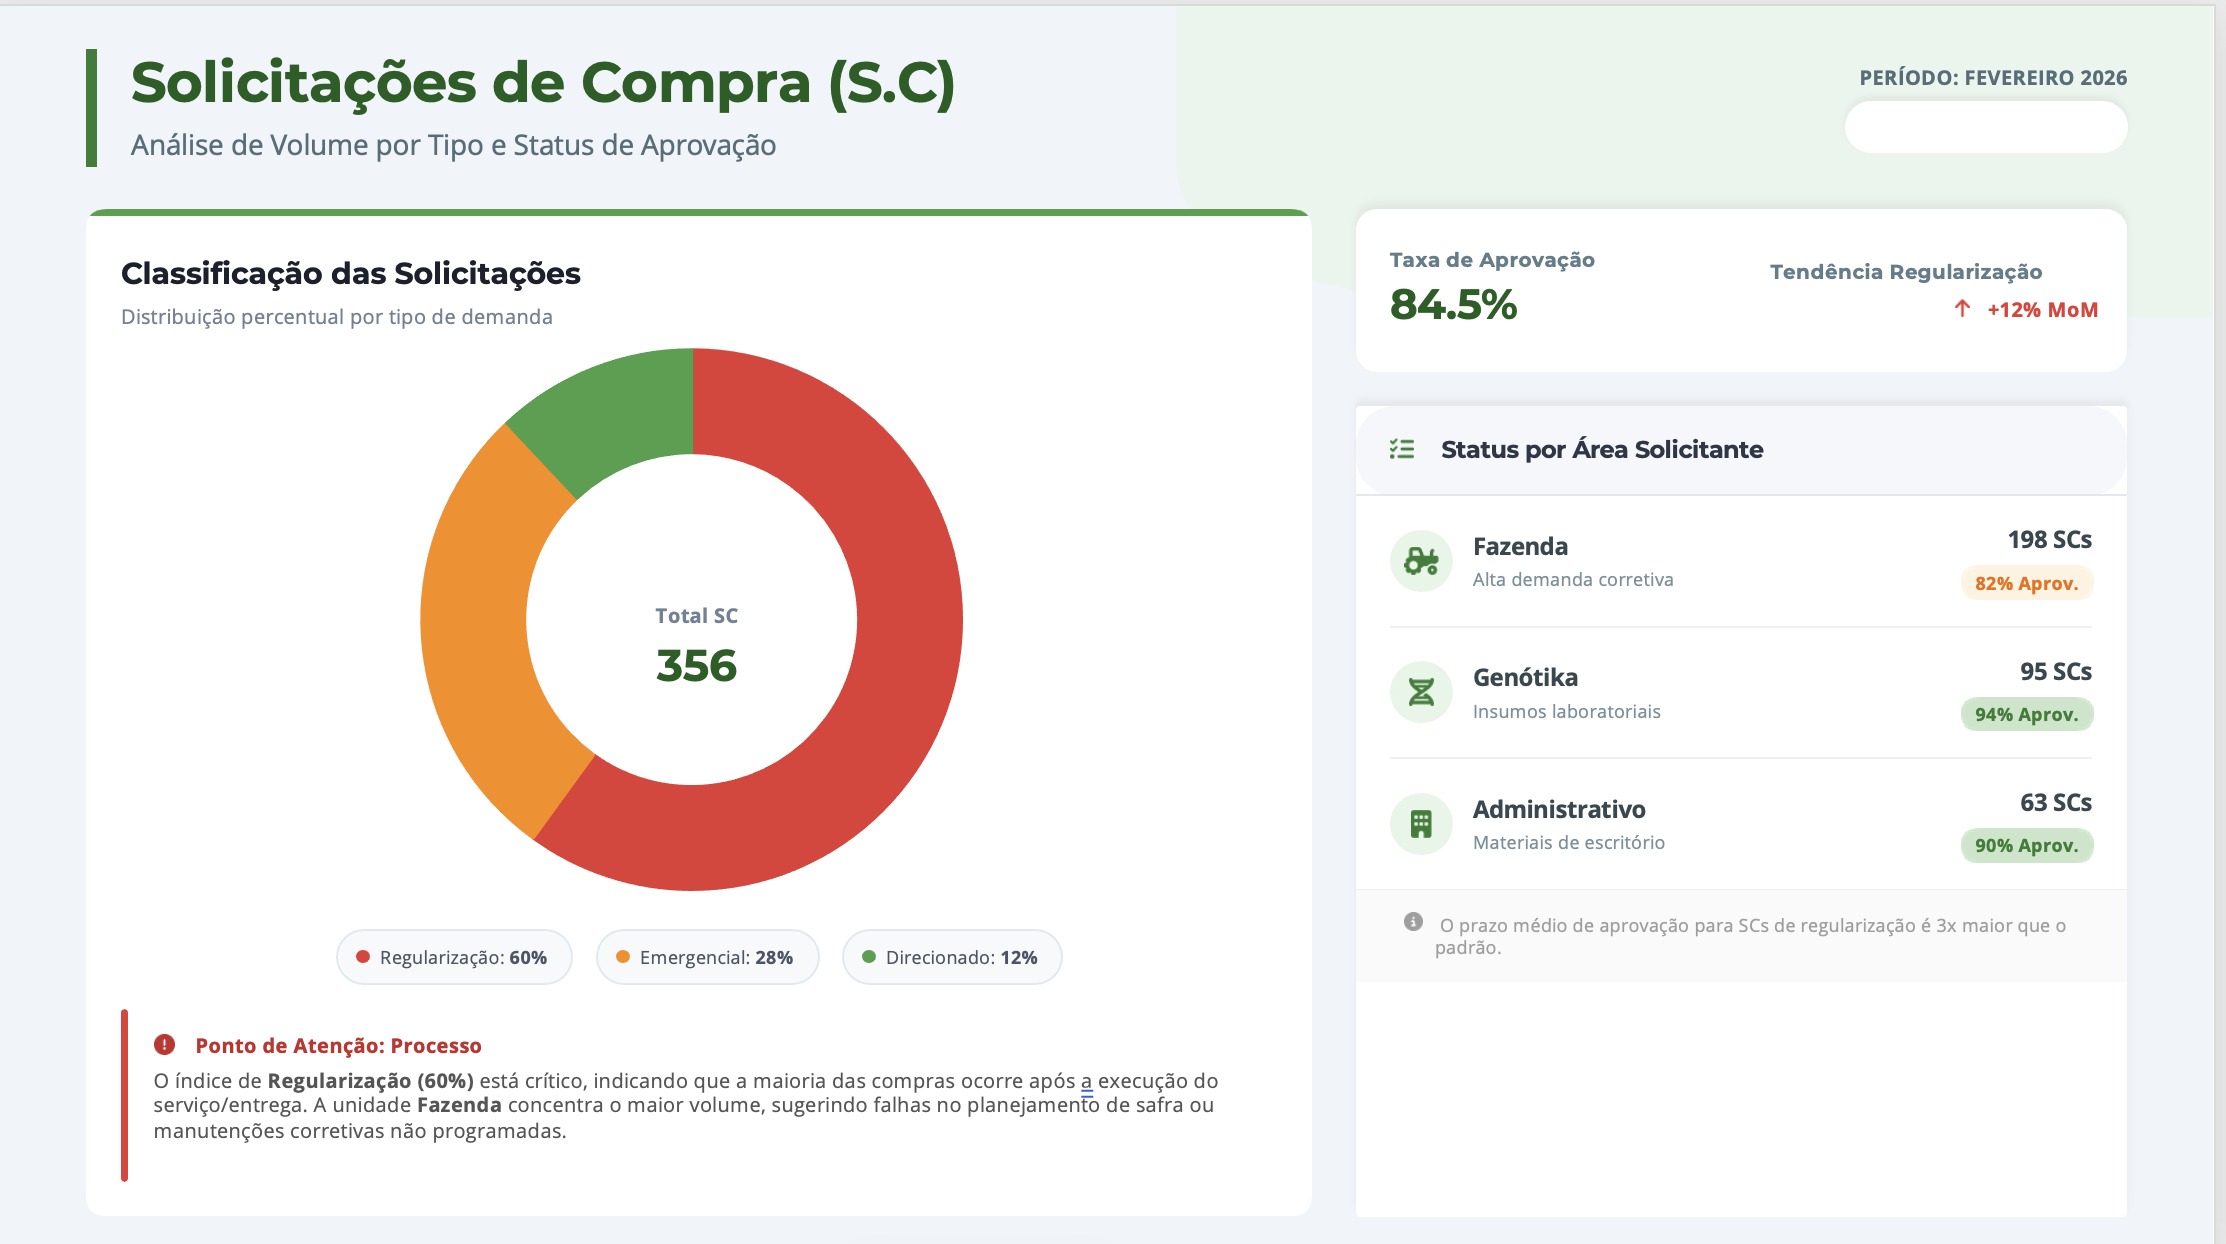The image size is (2226, 1244).
Task: Click the 95 SCs count
Action: pos(2055,671)
